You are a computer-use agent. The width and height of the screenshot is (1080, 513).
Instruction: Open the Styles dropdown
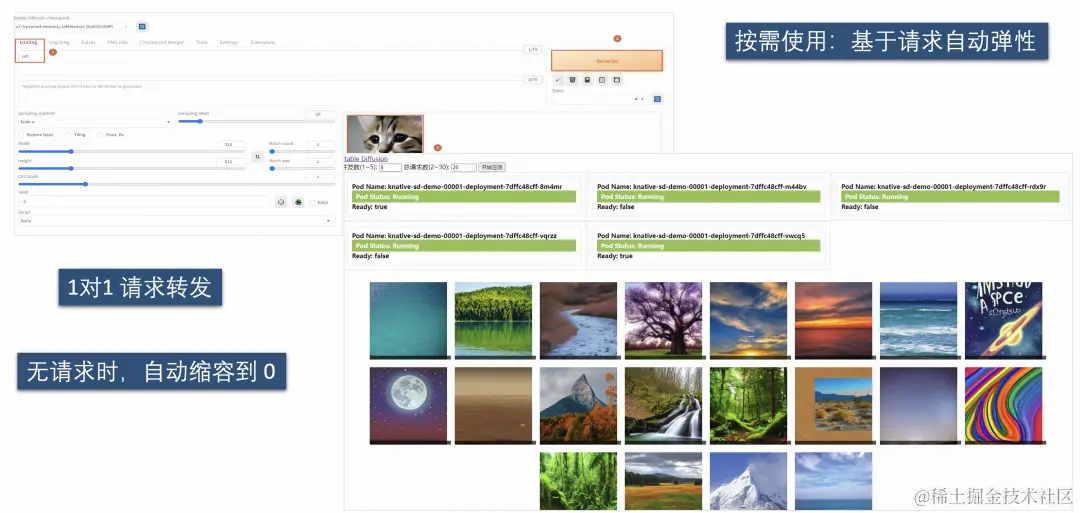[599, 99]
